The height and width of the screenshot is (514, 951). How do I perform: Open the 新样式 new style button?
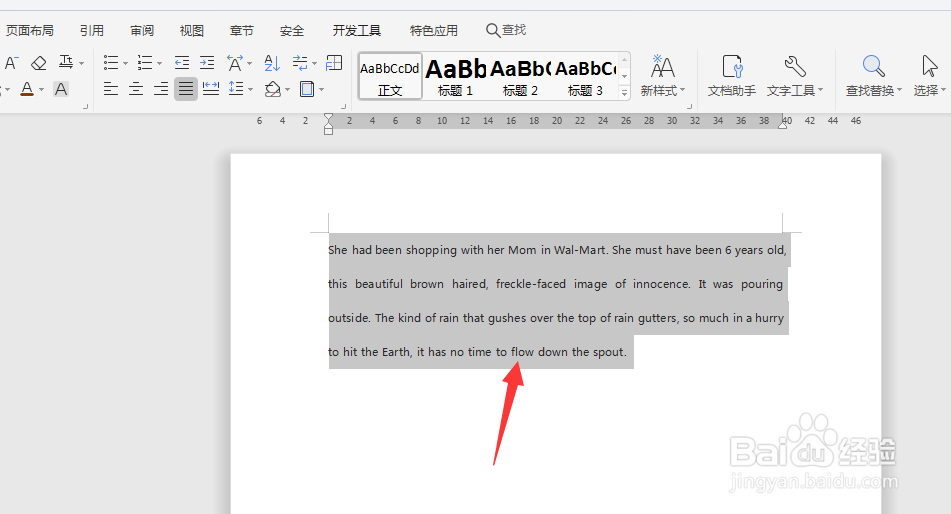click(x=662, y=76)
